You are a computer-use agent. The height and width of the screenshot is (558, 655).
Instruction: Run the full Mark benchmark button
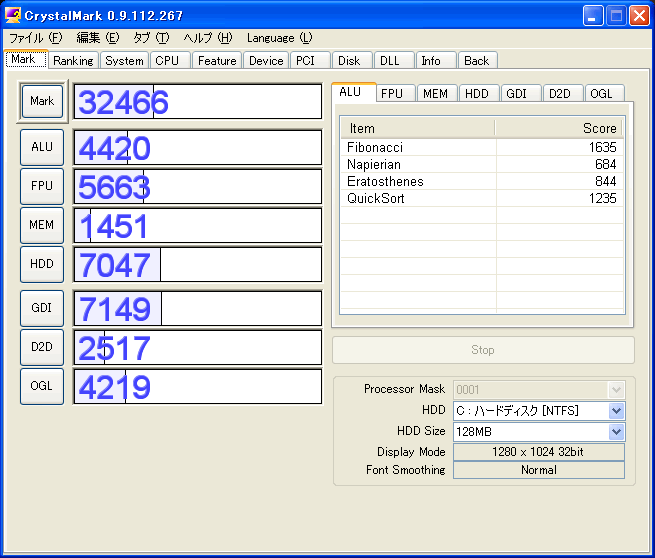coord(42,101)
